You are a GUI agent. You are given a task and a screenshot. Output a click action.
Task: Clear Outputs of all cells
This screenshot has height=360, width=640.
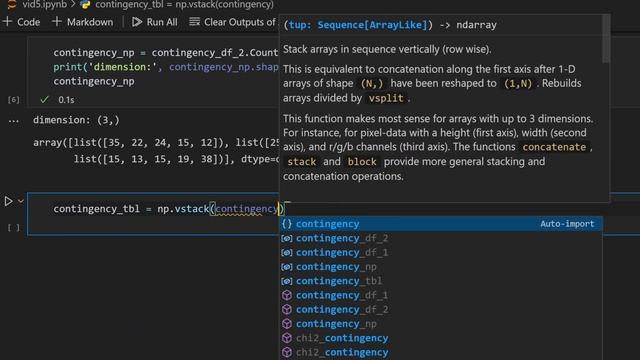coord(233,22)
